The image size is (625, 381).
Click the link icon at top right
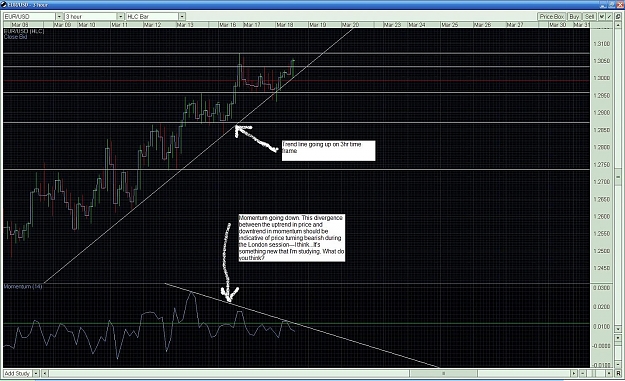pyautogui.click(x=618, y=16)
